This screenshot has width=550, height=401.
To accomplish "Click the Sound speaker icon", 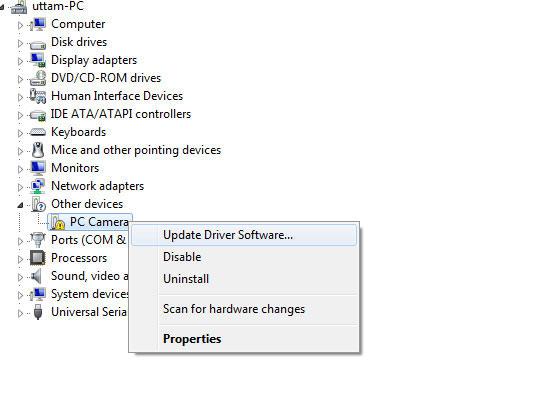I will click(x=36, y=276).
